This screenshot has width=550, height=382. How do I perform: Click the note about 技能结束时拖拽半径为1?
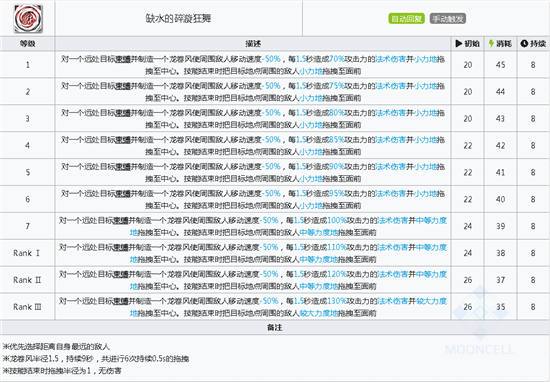click(62, 370)
